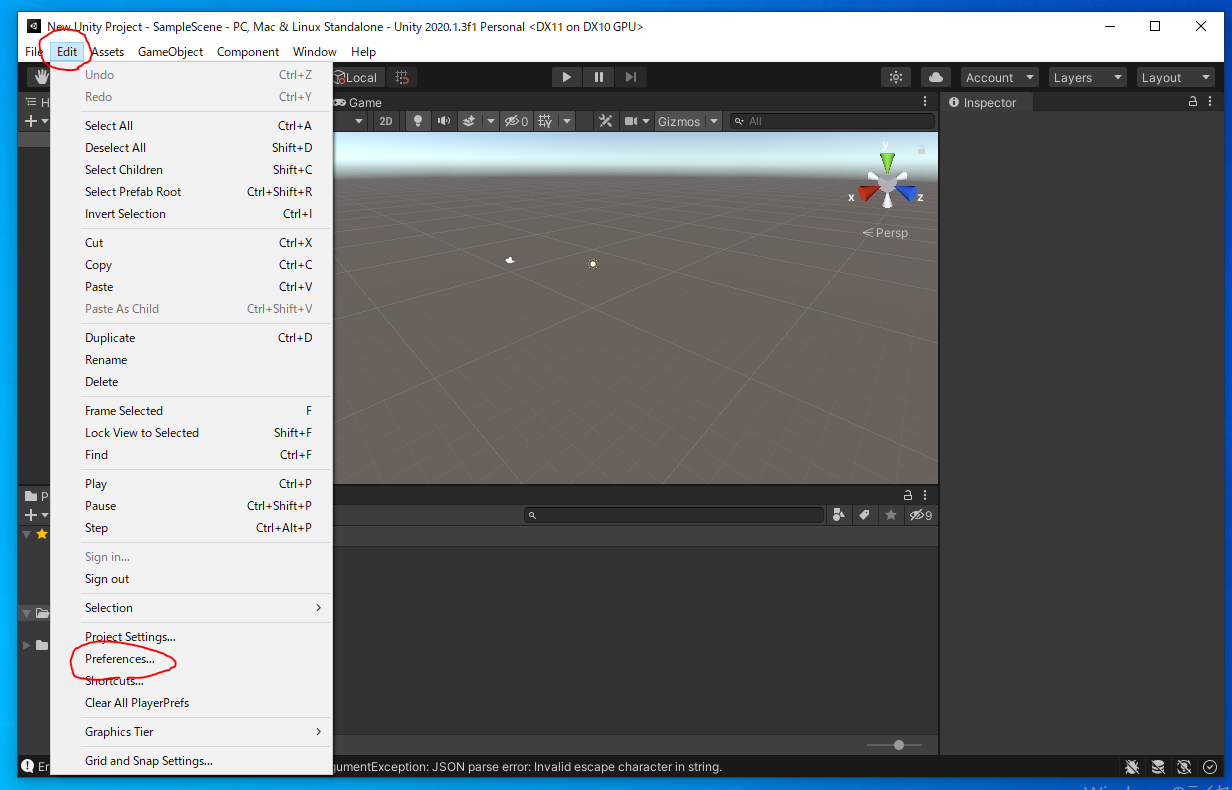This screenshot has height=790, width=1232.
Task: Open the Search by Type filter icon
Action: point(838,515)
